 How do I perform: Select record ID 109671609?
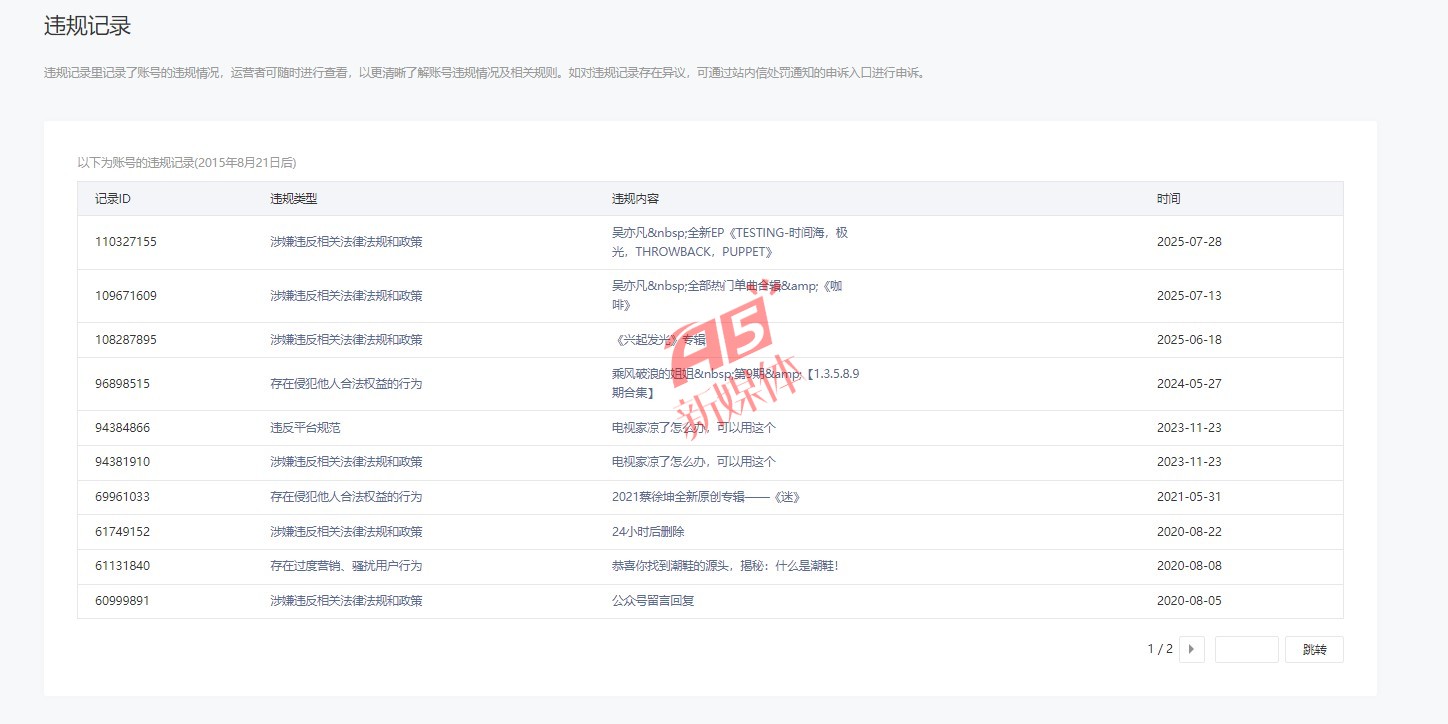click(126, 296)
